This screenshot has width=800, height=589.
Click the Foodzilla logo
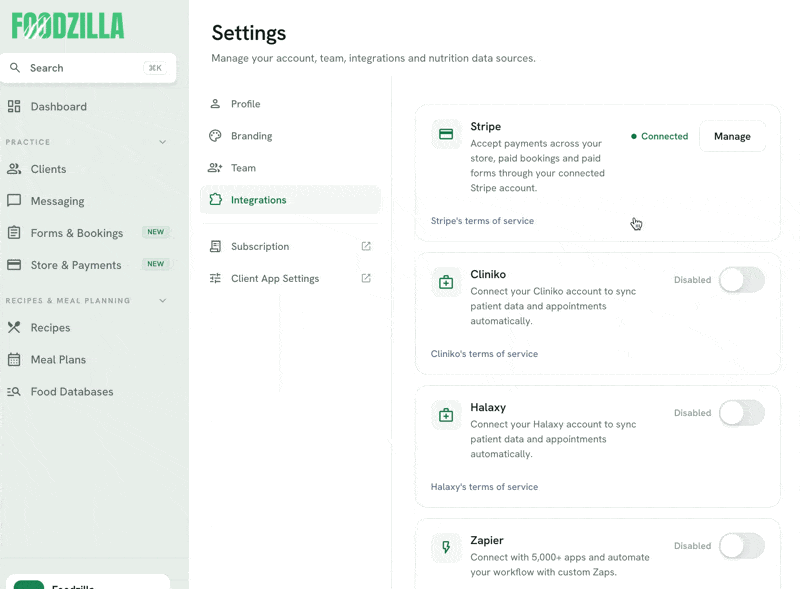pyautogui.click(x=68, y=26)
